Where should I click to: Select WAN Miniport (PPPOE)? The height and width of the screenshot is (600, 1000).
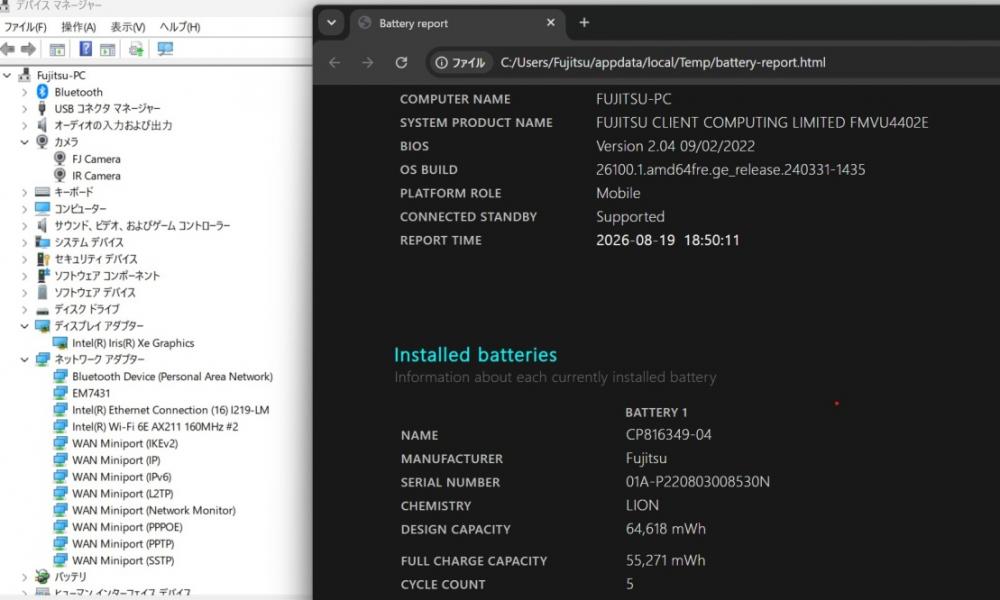[128, 527]
